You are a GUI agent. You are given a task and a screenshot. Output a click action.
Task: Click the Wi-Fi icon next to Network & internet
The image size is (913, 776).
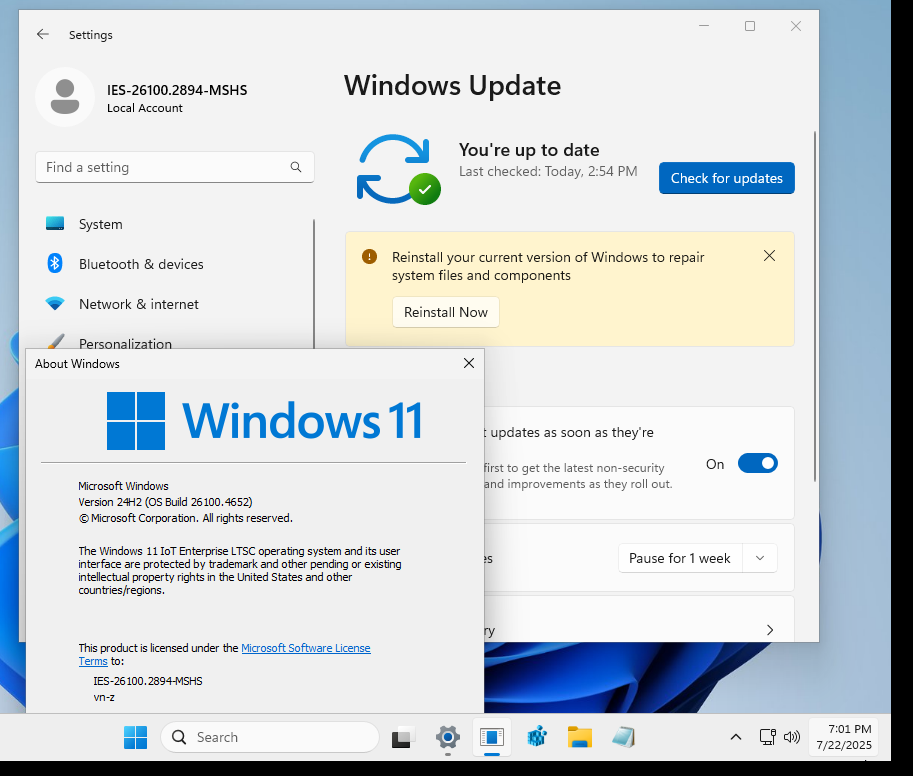tap(55, 303)
